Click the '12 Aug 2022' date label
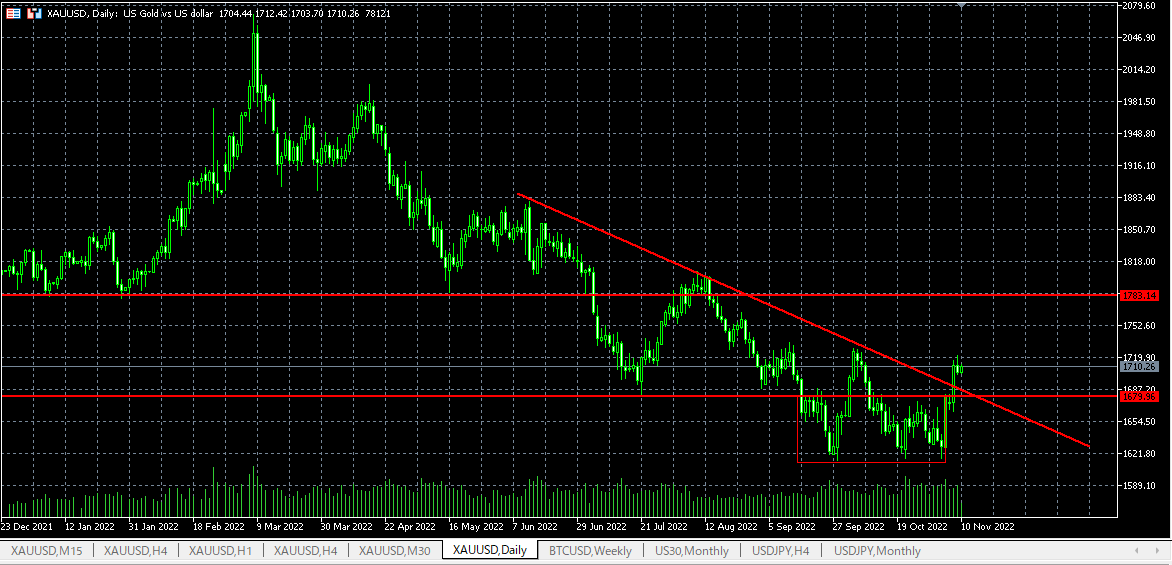The height and width of the screenshot is (565, 1172). 732,526
